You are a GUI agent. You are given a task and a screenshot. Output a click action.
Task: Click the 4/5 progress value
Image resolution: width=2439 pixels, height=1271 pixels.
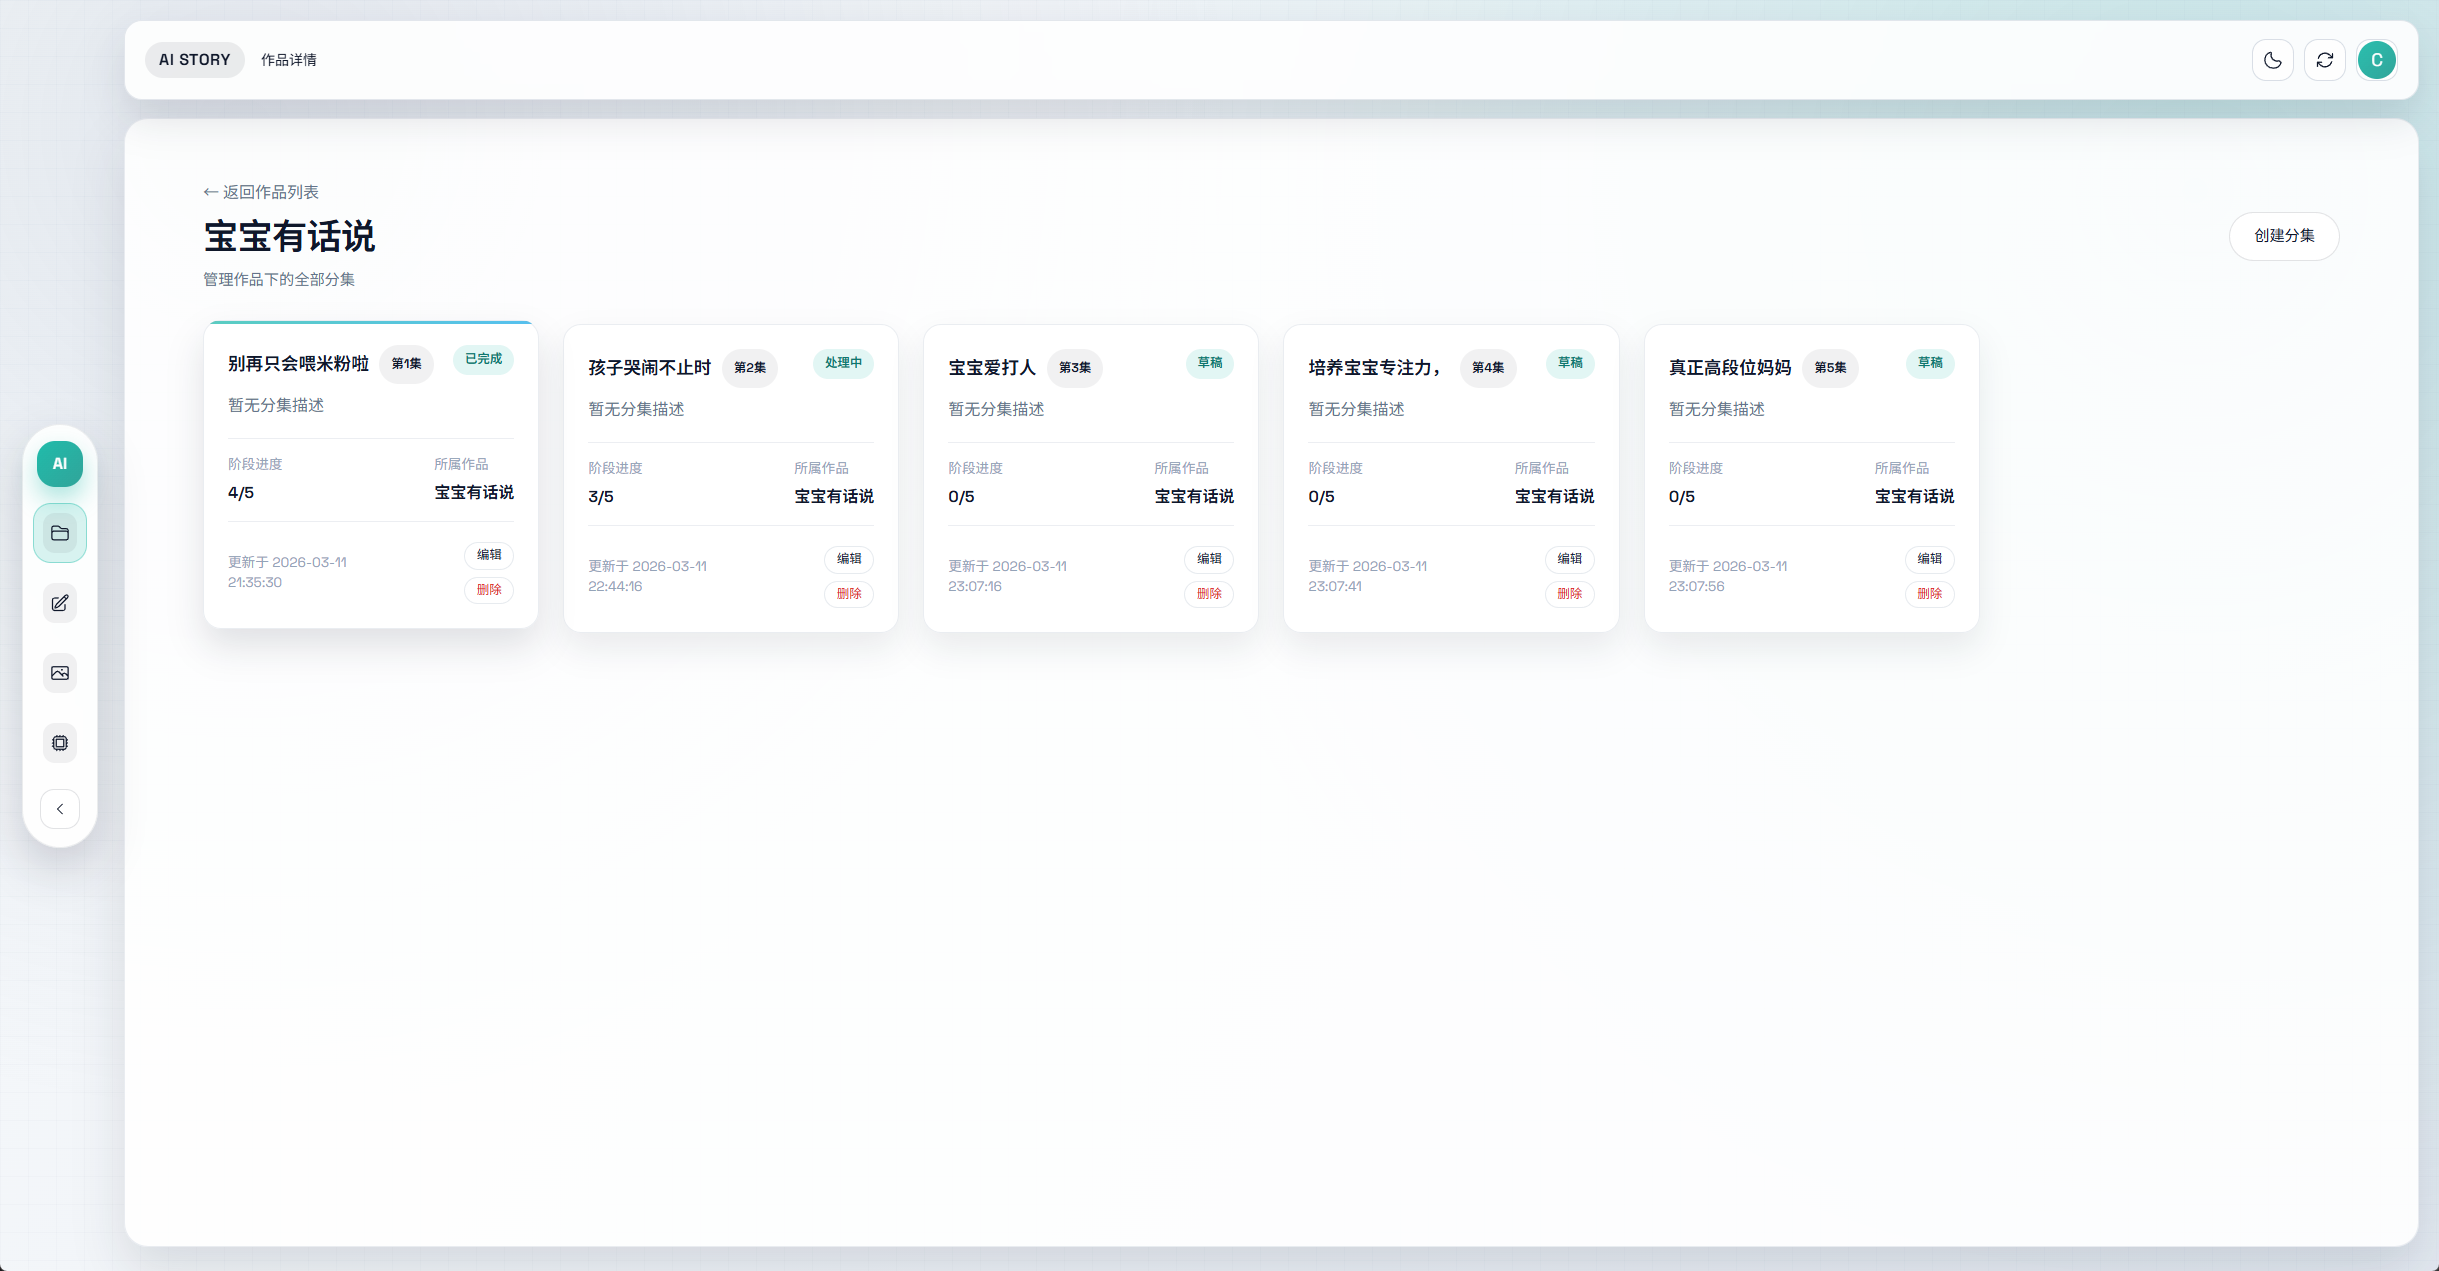pos(241,493)
